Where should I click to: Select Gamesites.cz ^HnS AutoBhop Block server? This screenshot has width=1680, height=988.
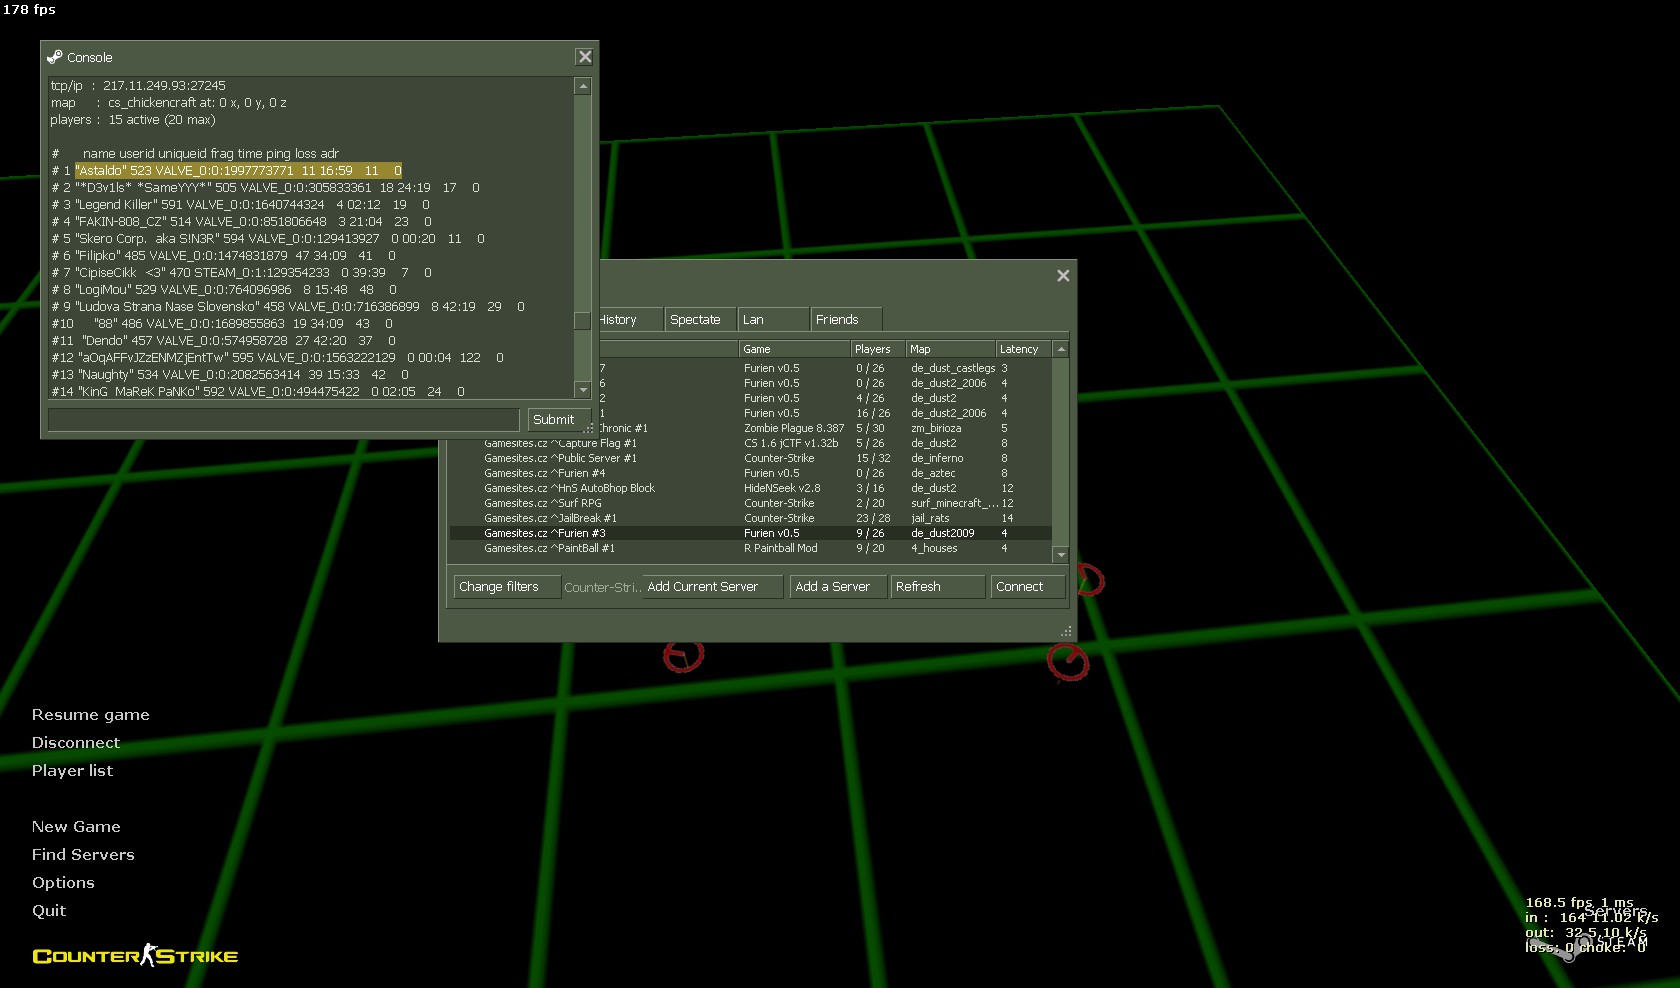[x=750, y=488]
